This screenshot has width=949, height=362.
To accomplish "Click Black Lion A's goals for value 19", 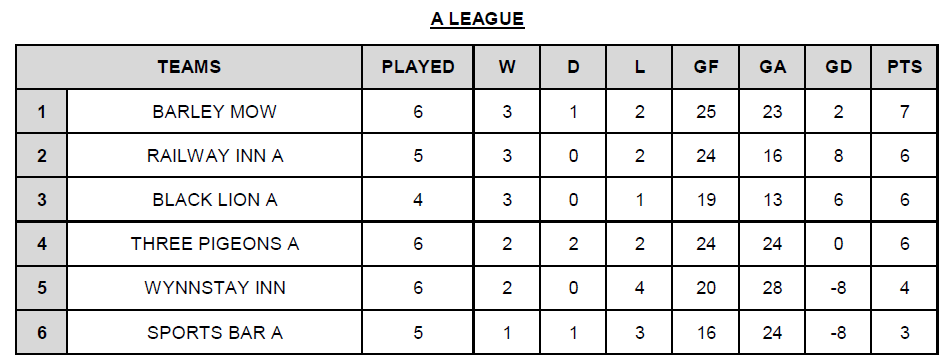I will (x=706, y=200).
